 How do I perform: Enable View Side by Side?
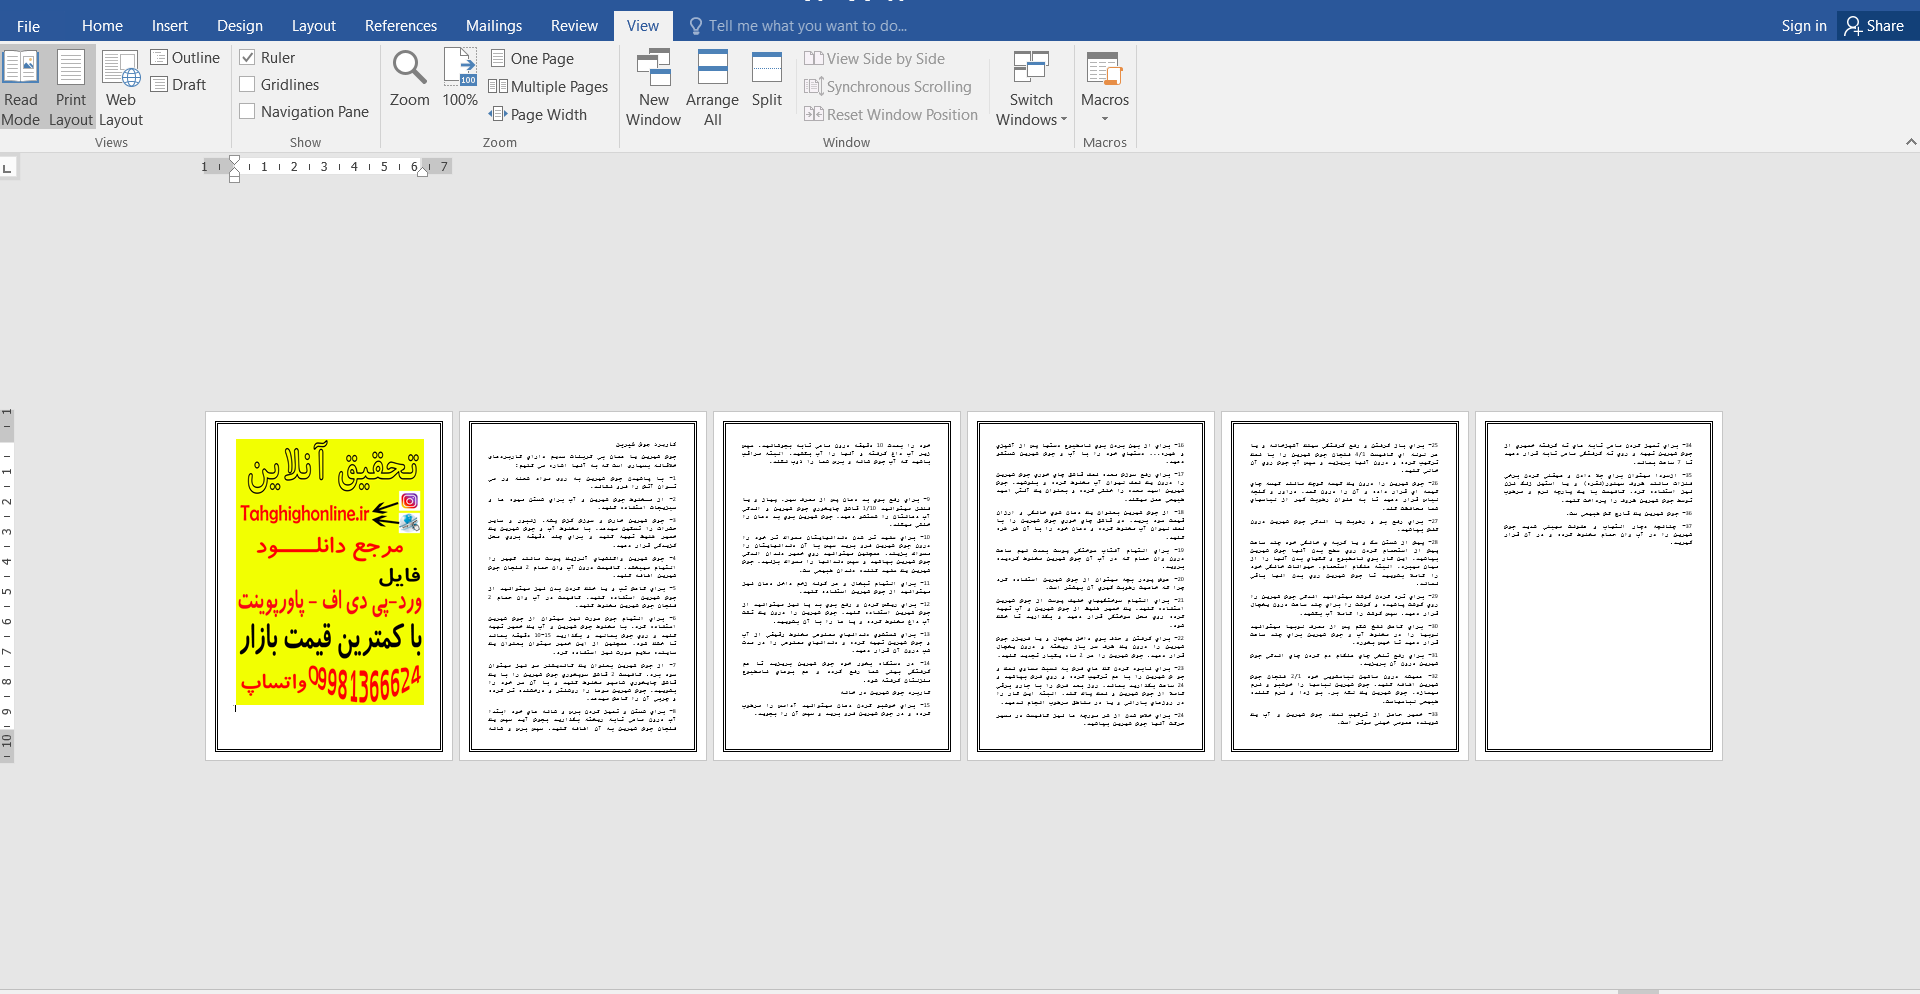click(875, 59)
